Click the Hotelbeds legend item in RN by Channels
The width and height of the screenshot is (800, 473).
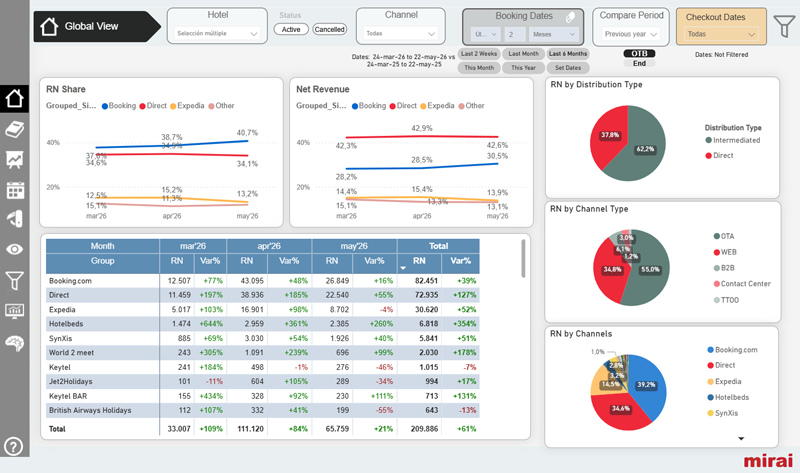click(x=728, y=397)
